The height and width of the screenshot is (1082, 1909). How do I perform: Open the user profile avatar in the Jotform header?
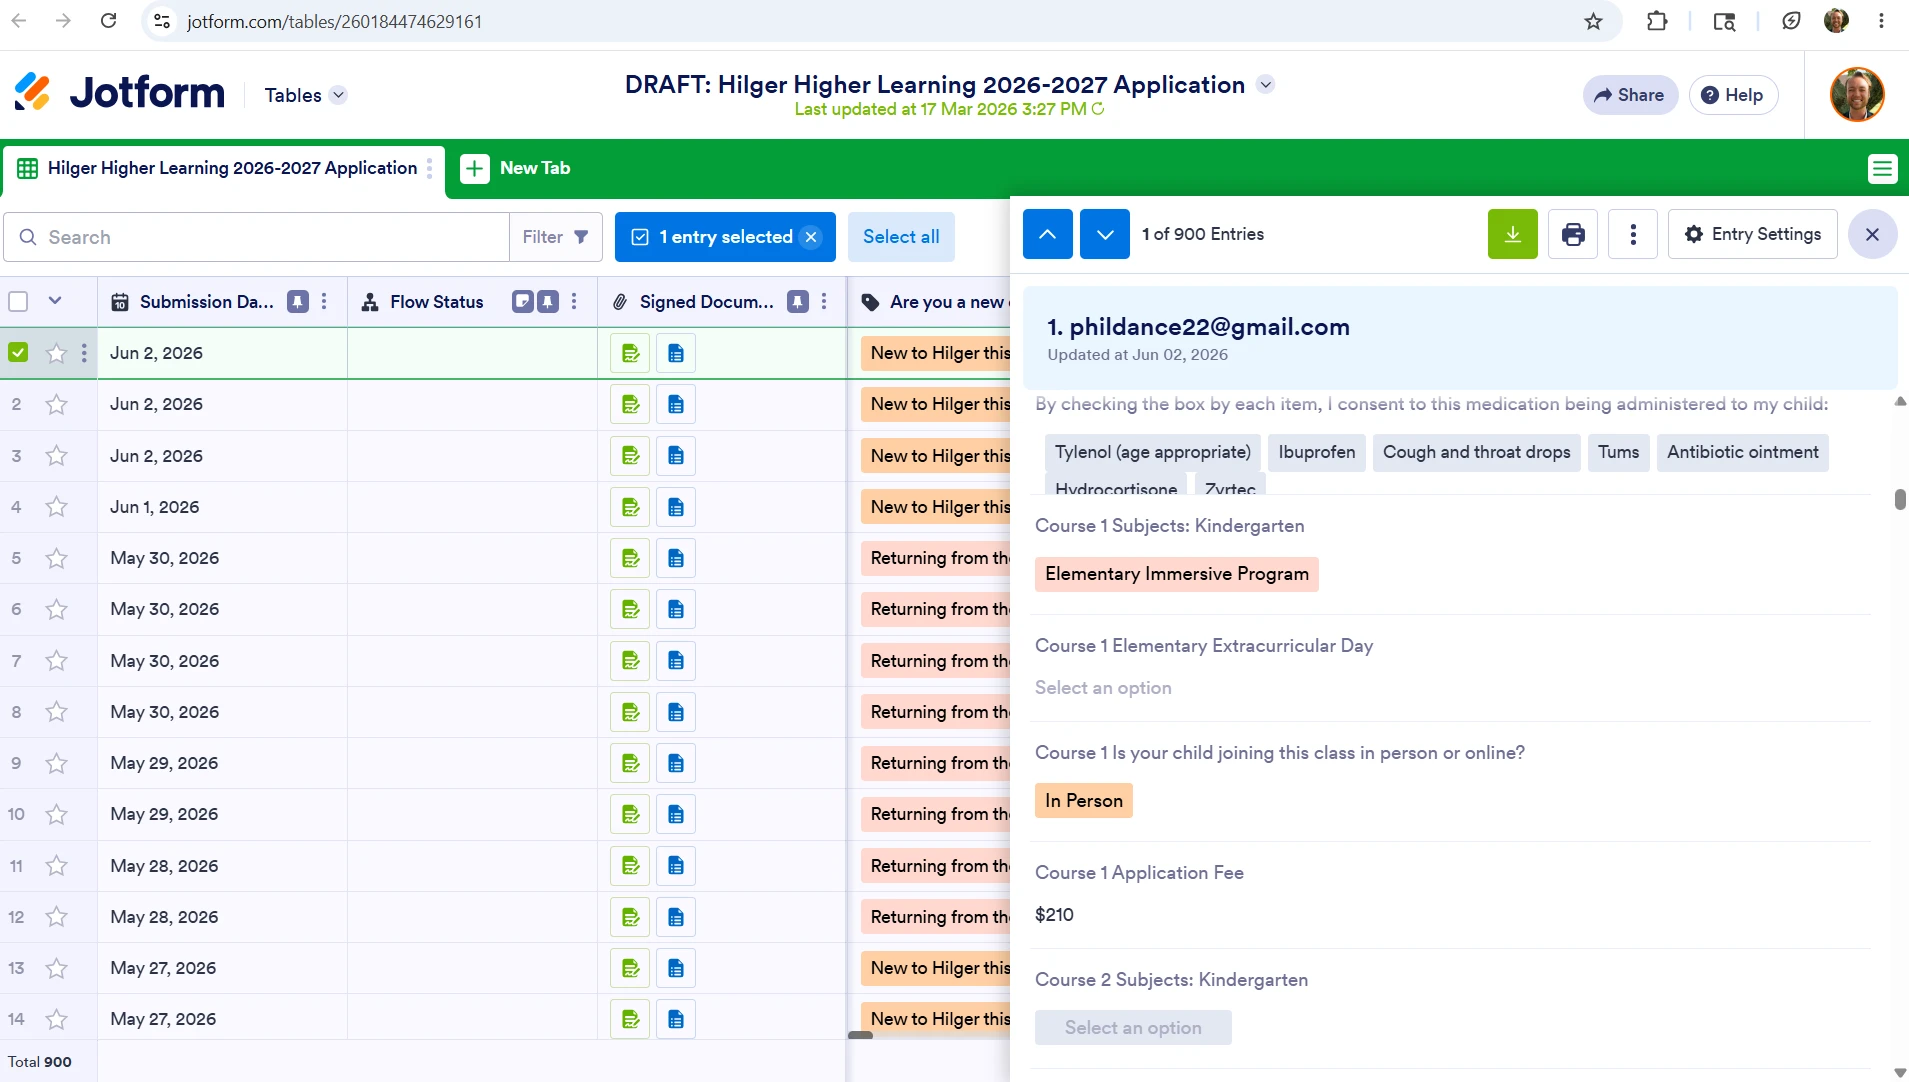click(x=1856, y=95)
